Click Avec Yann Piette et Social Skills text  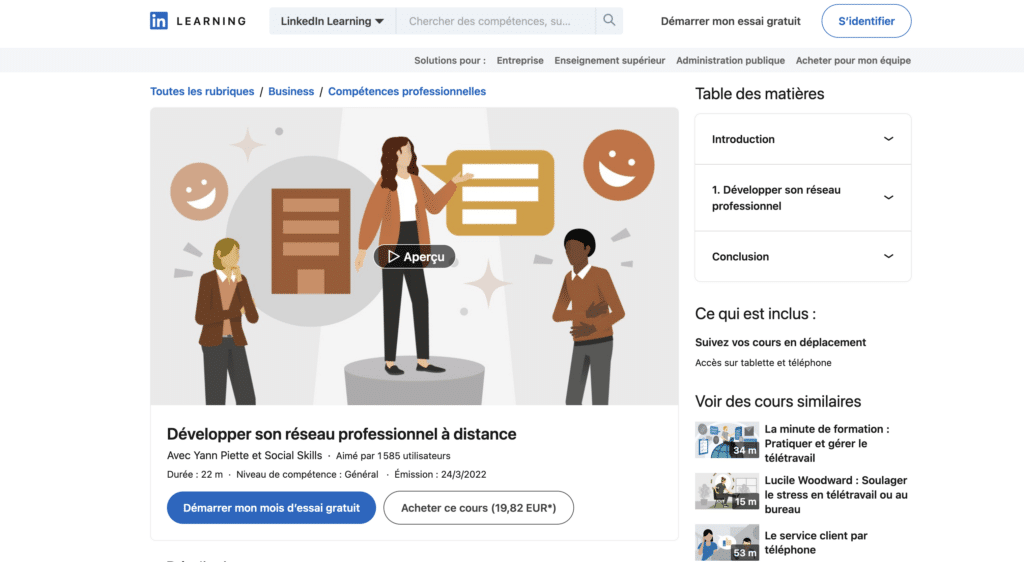coord(244,456)
